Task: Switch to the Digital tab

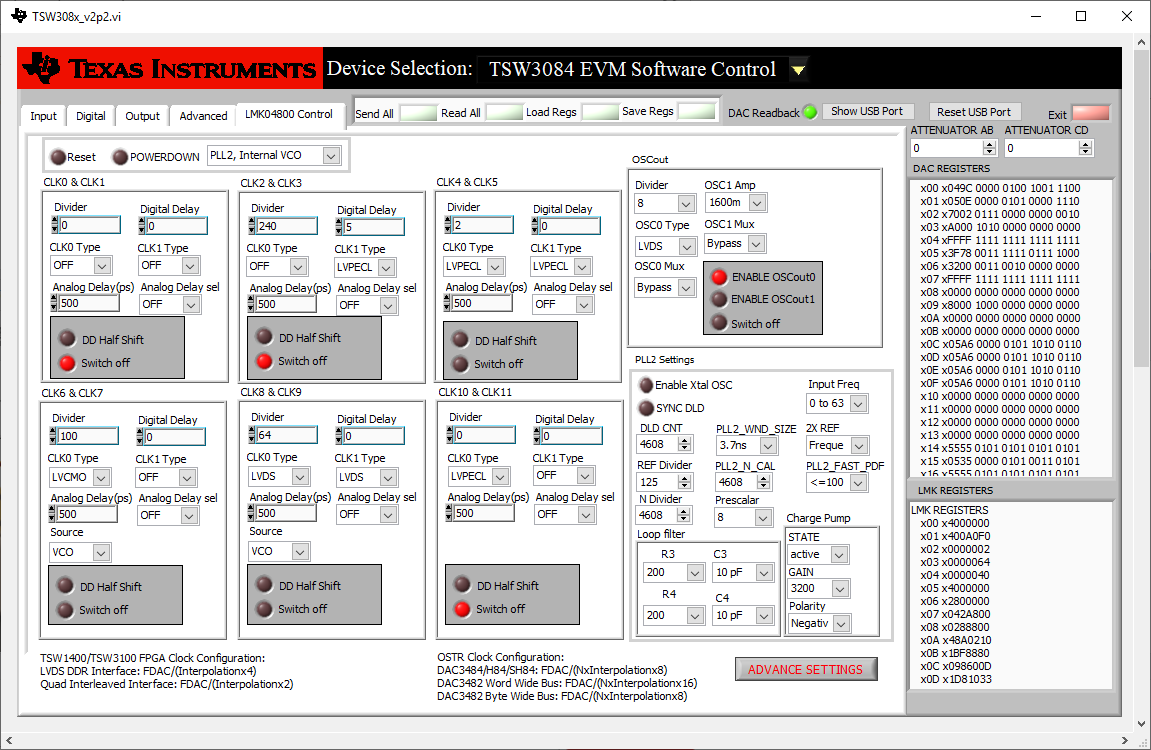Action: 90,116
